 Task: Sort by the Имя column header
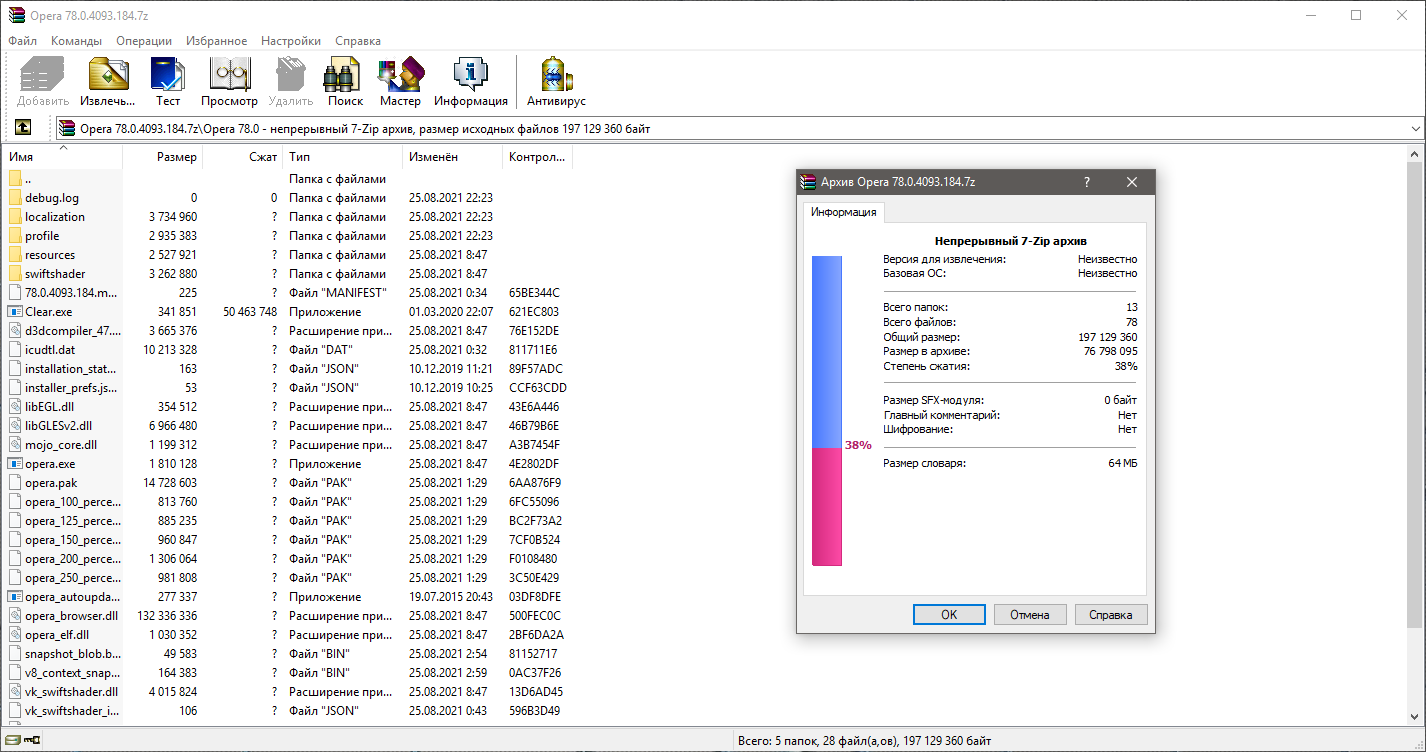[62, 157]
